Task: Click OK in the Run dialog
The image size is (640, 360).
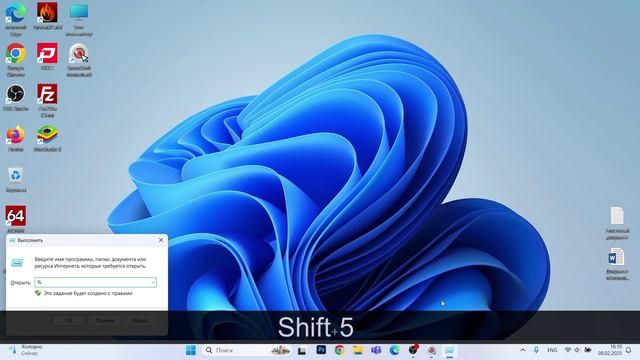Action: [x=69, y=321]
